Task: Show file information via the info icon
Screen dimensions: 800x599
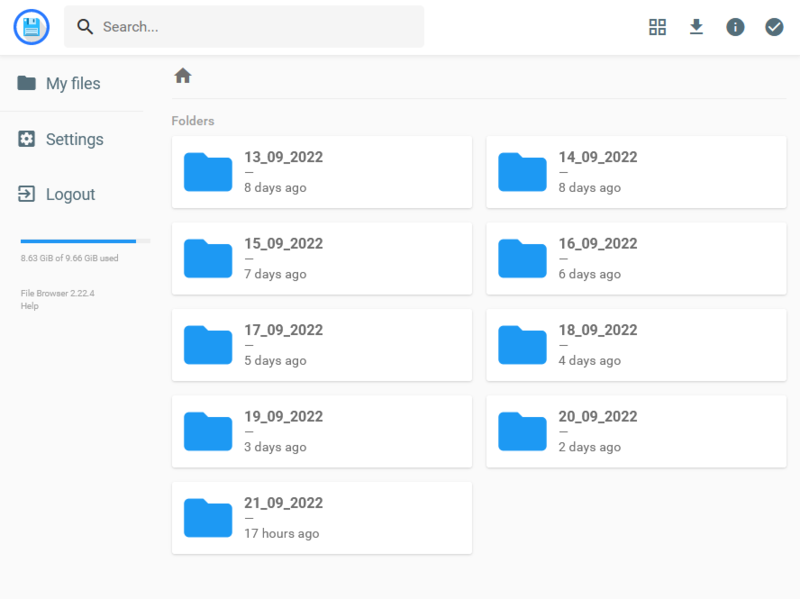Action: point(735,27)
